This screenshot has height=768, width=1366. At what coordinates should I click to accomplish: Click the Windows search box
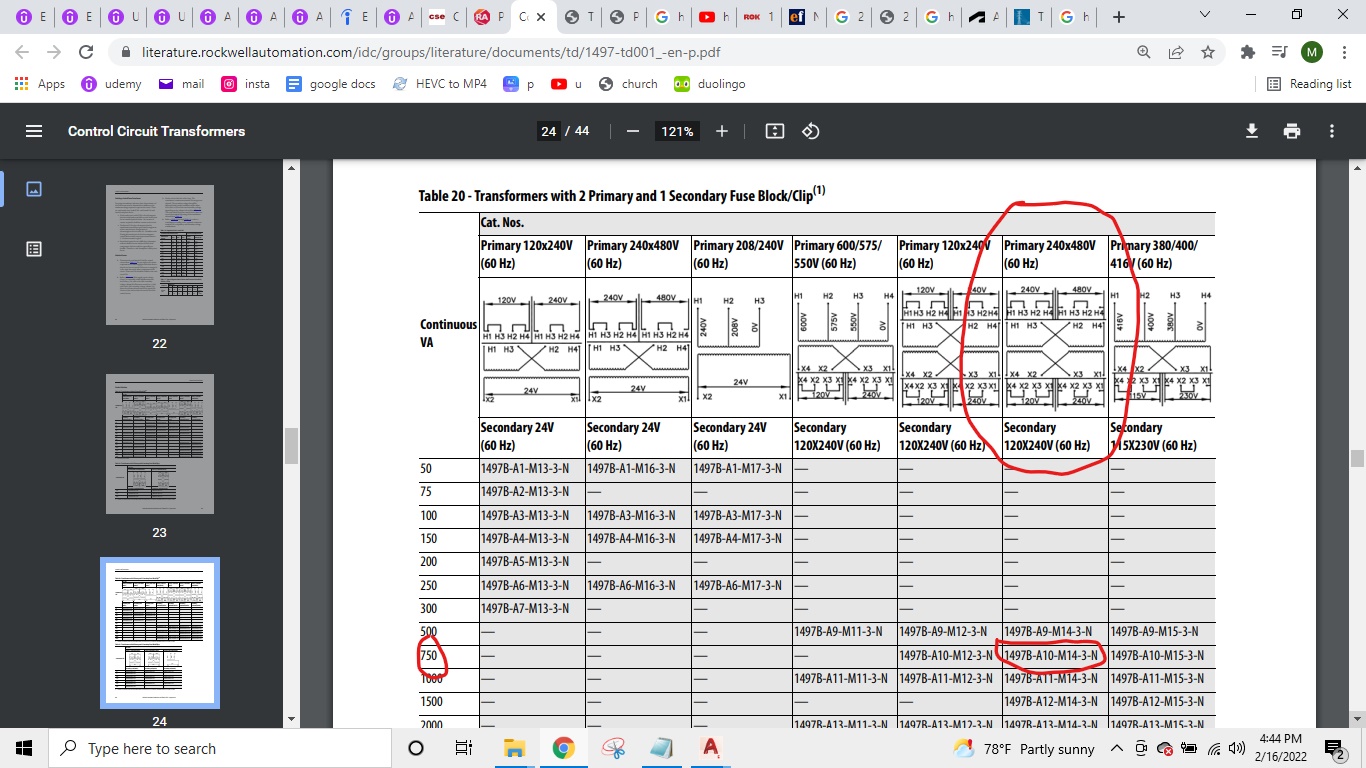(x=219, y=748)
